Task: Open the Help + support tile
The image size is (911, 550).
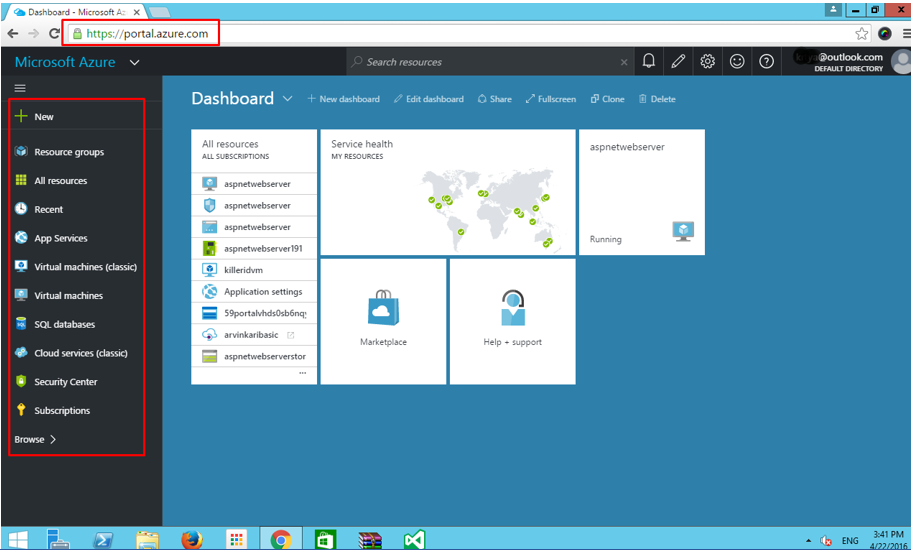Action: (512, 322)
